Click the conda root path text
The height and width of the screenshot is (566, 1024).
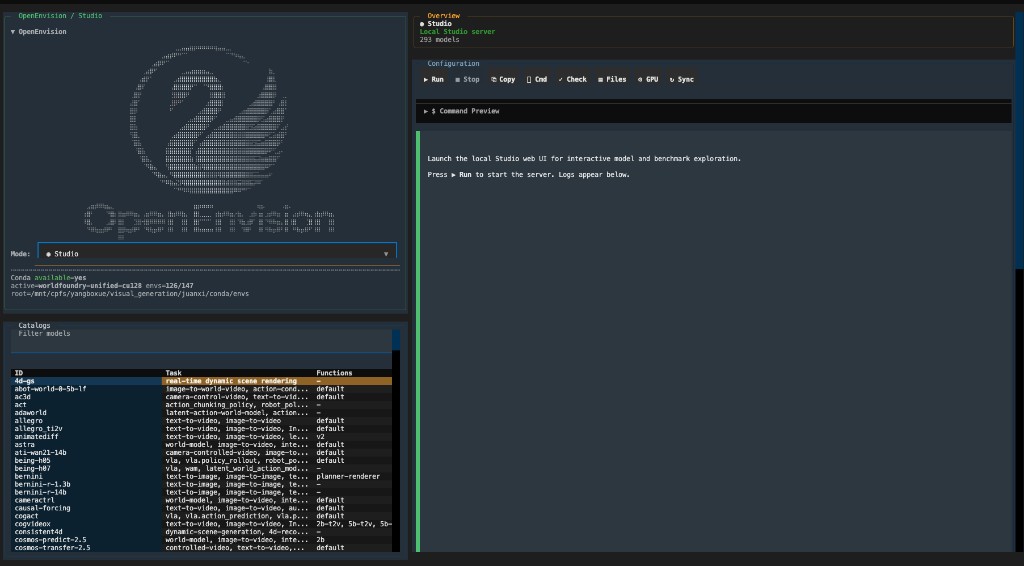pos(129,294)
